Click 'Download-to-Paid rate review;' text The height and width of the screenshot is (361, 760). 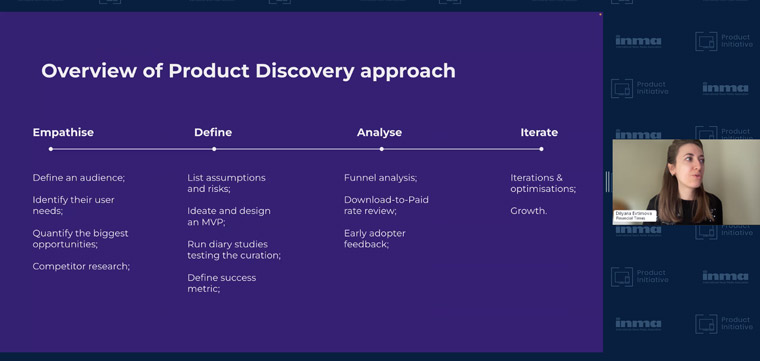coord(386,205)
